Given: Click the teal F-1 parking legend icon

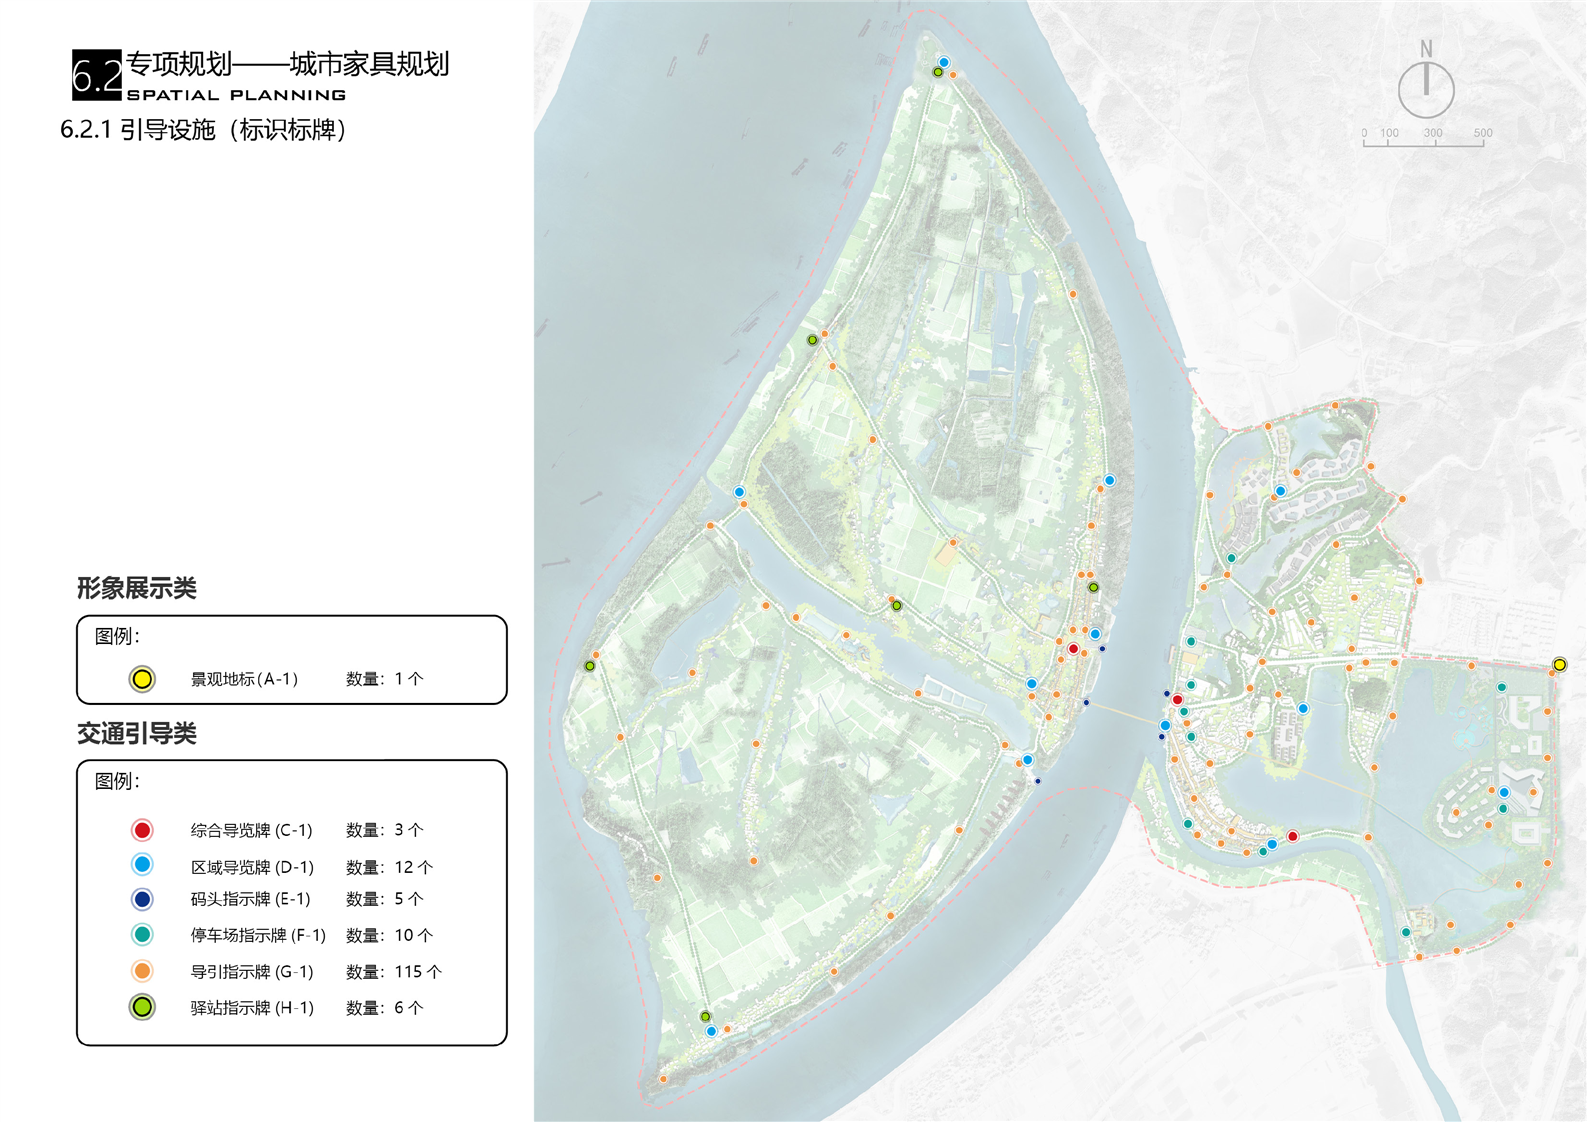Looking at the screenshot, I should pos(142,935).
